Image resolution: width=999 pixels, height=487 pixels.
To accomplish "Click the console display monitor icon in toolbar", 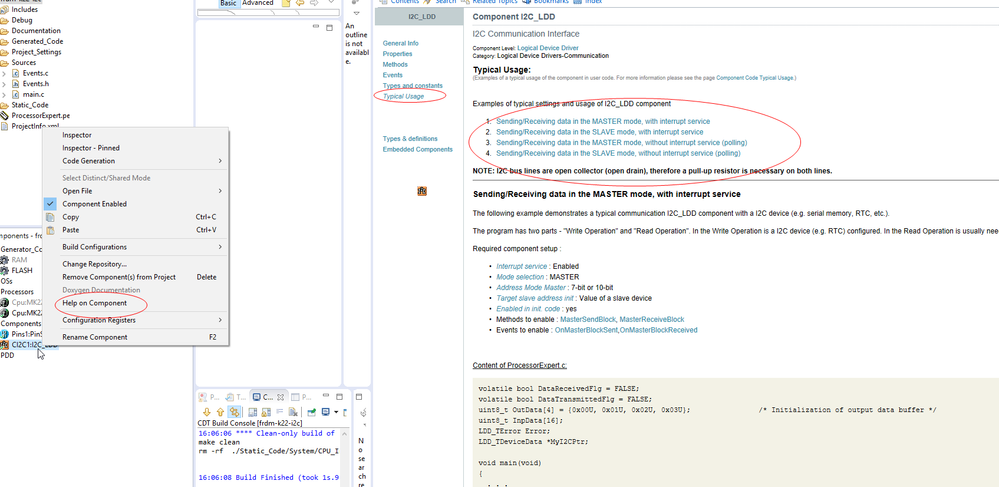I will (326, 412).
